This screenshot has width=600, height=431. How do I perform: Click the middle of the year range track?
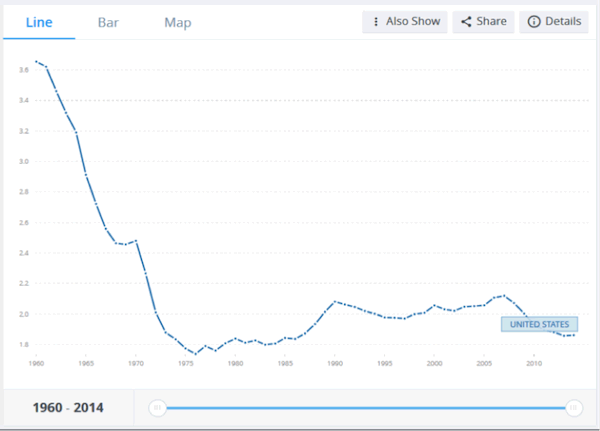point(365,407)
